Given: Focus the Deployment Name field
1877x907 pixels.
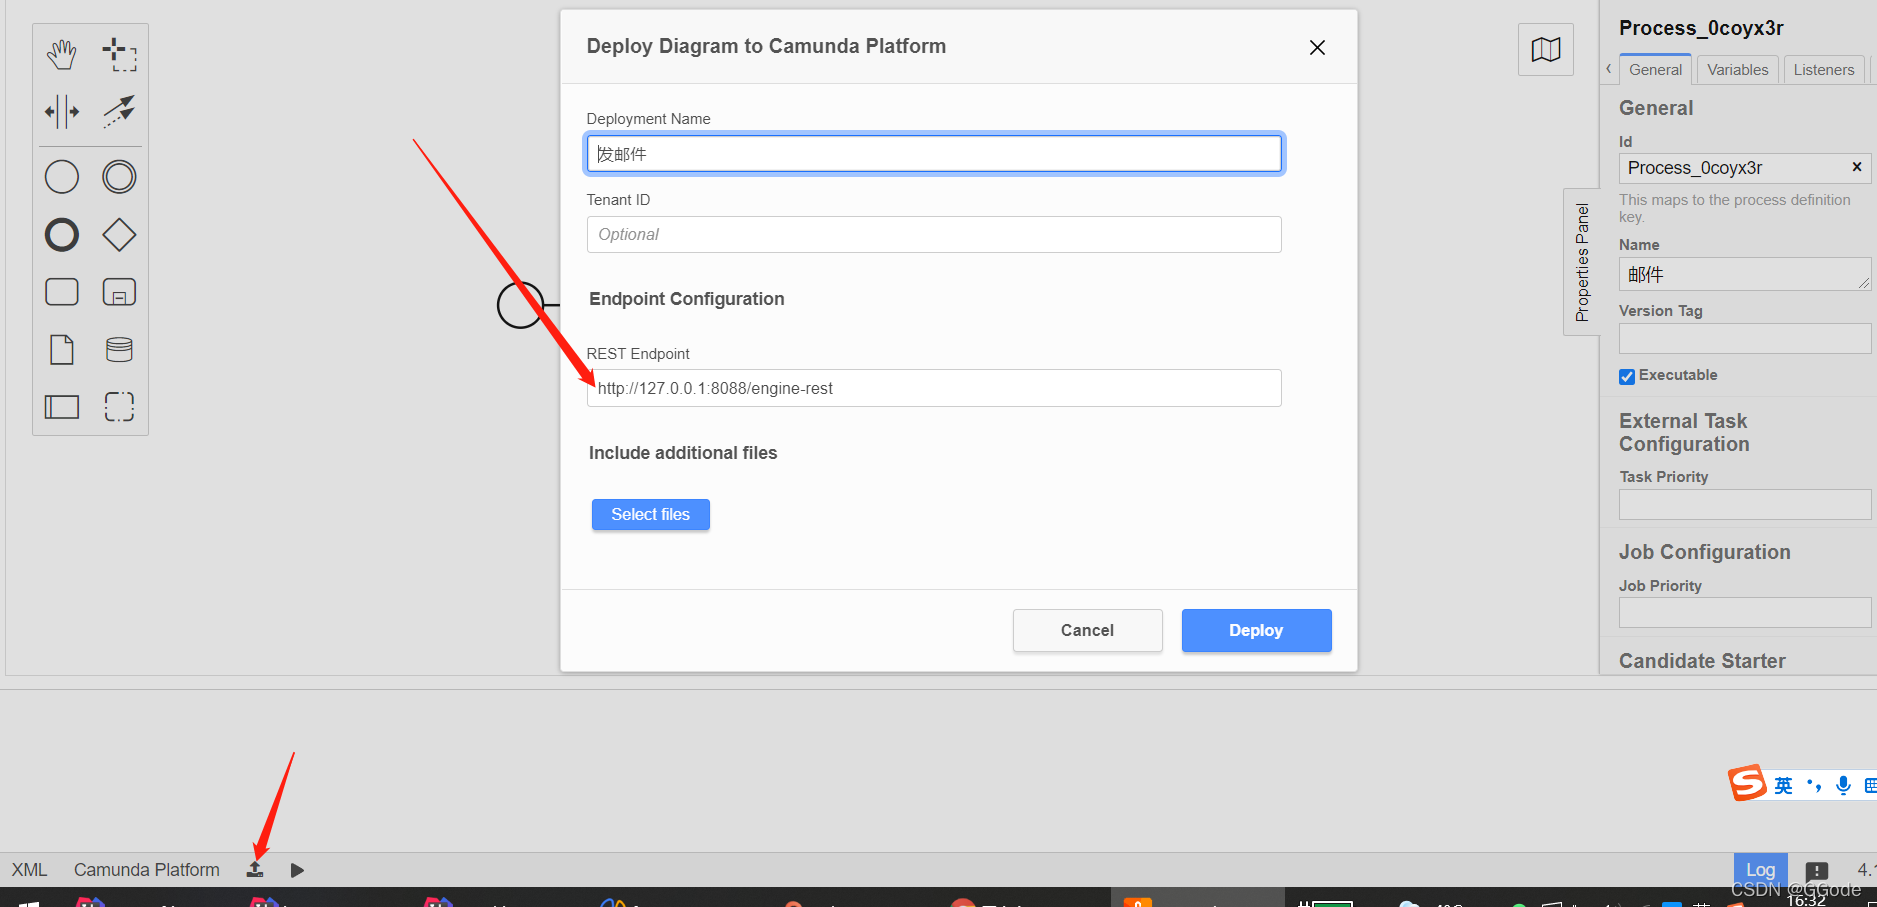Looking at the screenshot, I should [934, 154].
